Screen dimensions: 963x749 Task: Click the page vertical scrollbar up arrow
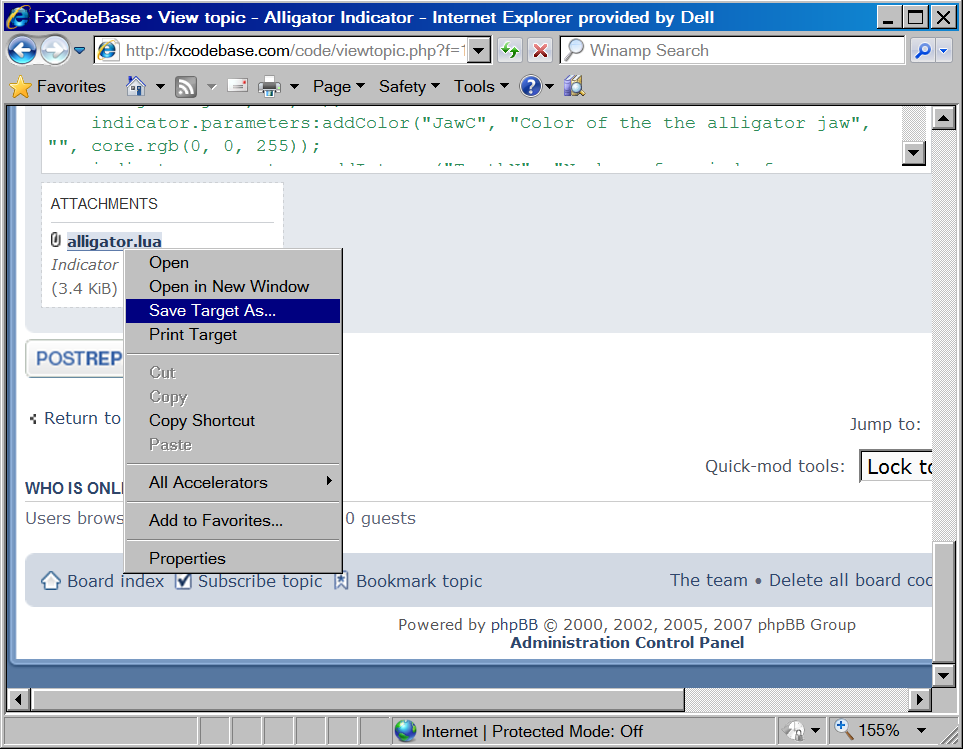(x=943, y=117)
